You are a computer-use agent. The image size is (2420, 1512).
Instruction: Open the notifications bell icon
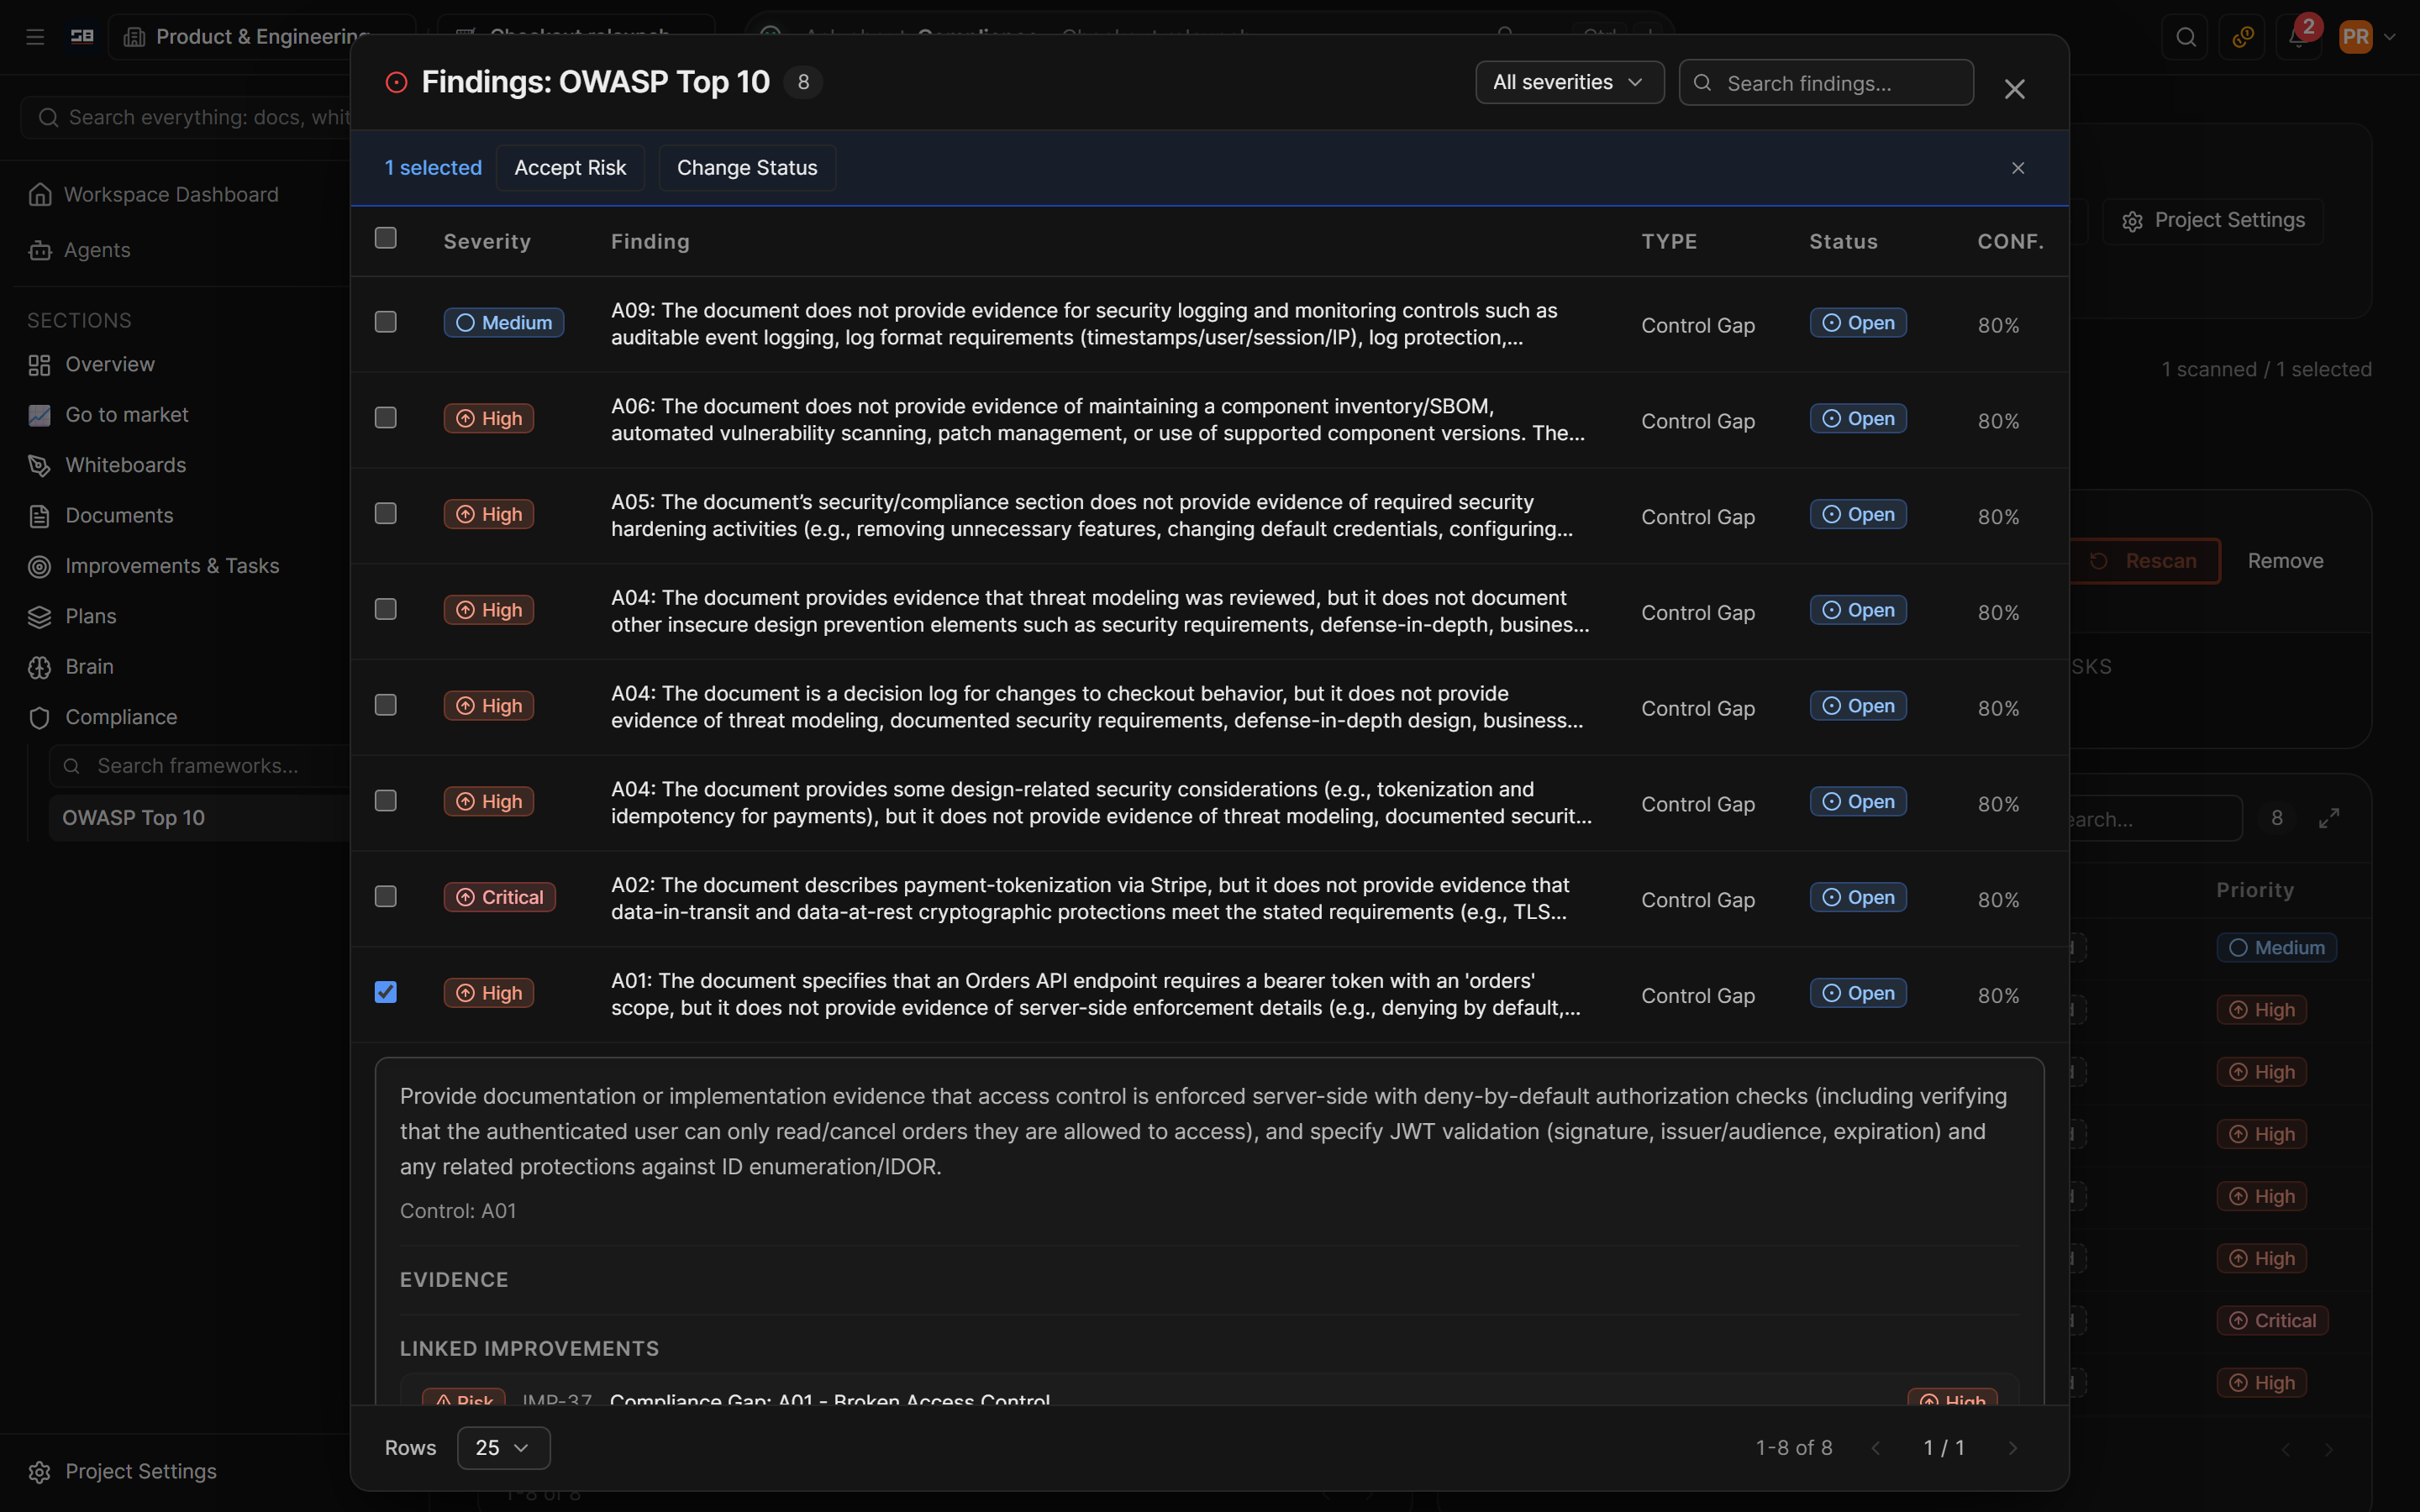(x=2298, y=37)
